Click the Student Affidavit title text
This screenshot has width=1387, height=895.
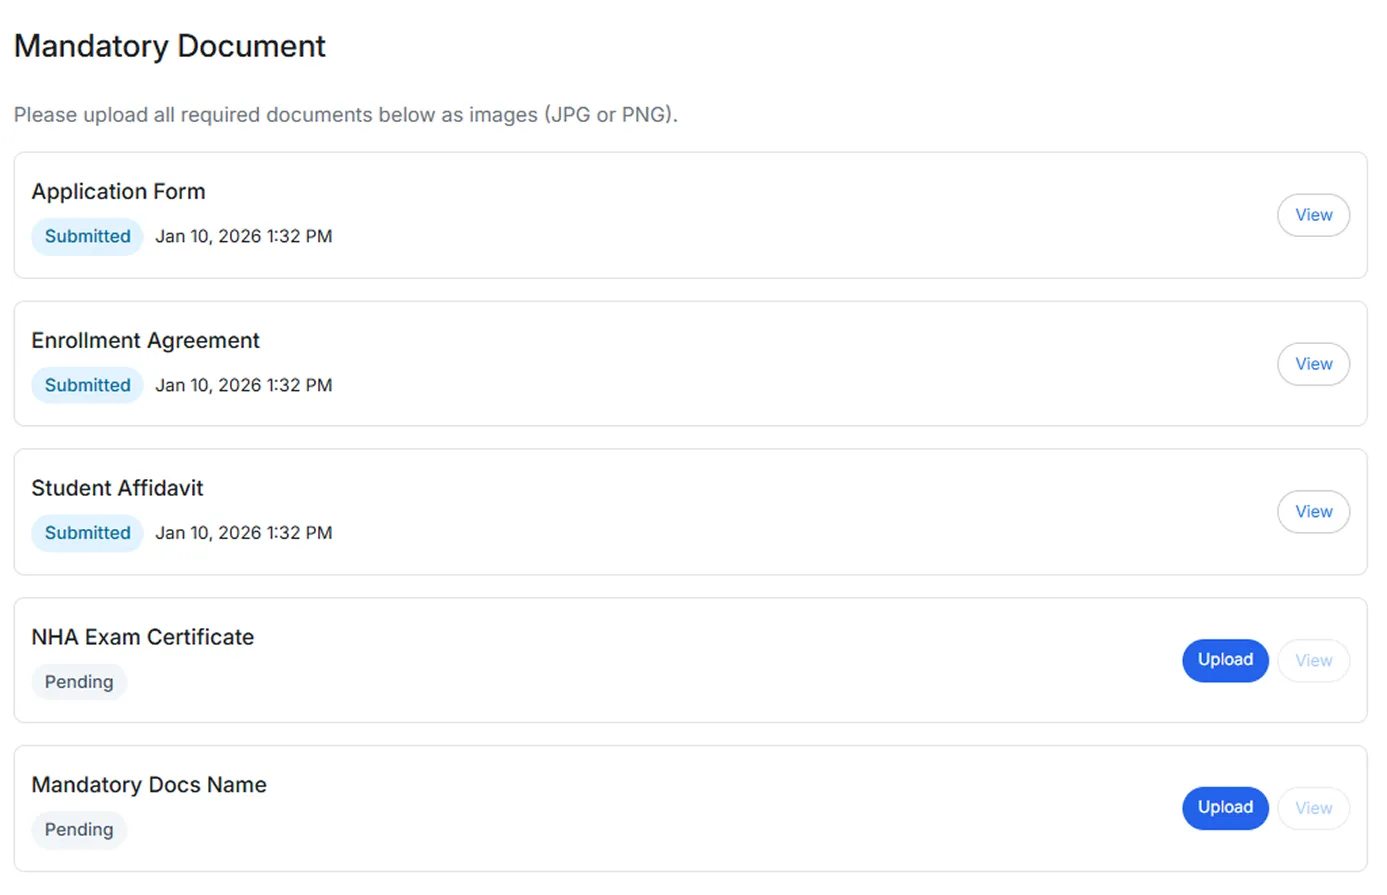(x=117, y=488)
